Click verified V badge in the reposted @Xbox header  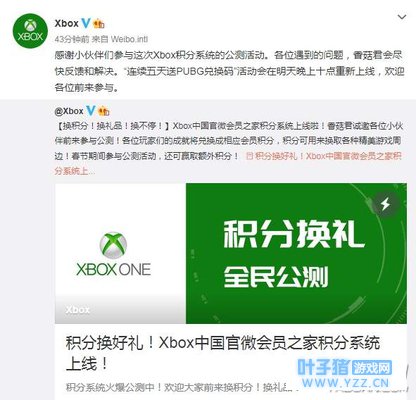pyautogui.click(x=90, y=111)
